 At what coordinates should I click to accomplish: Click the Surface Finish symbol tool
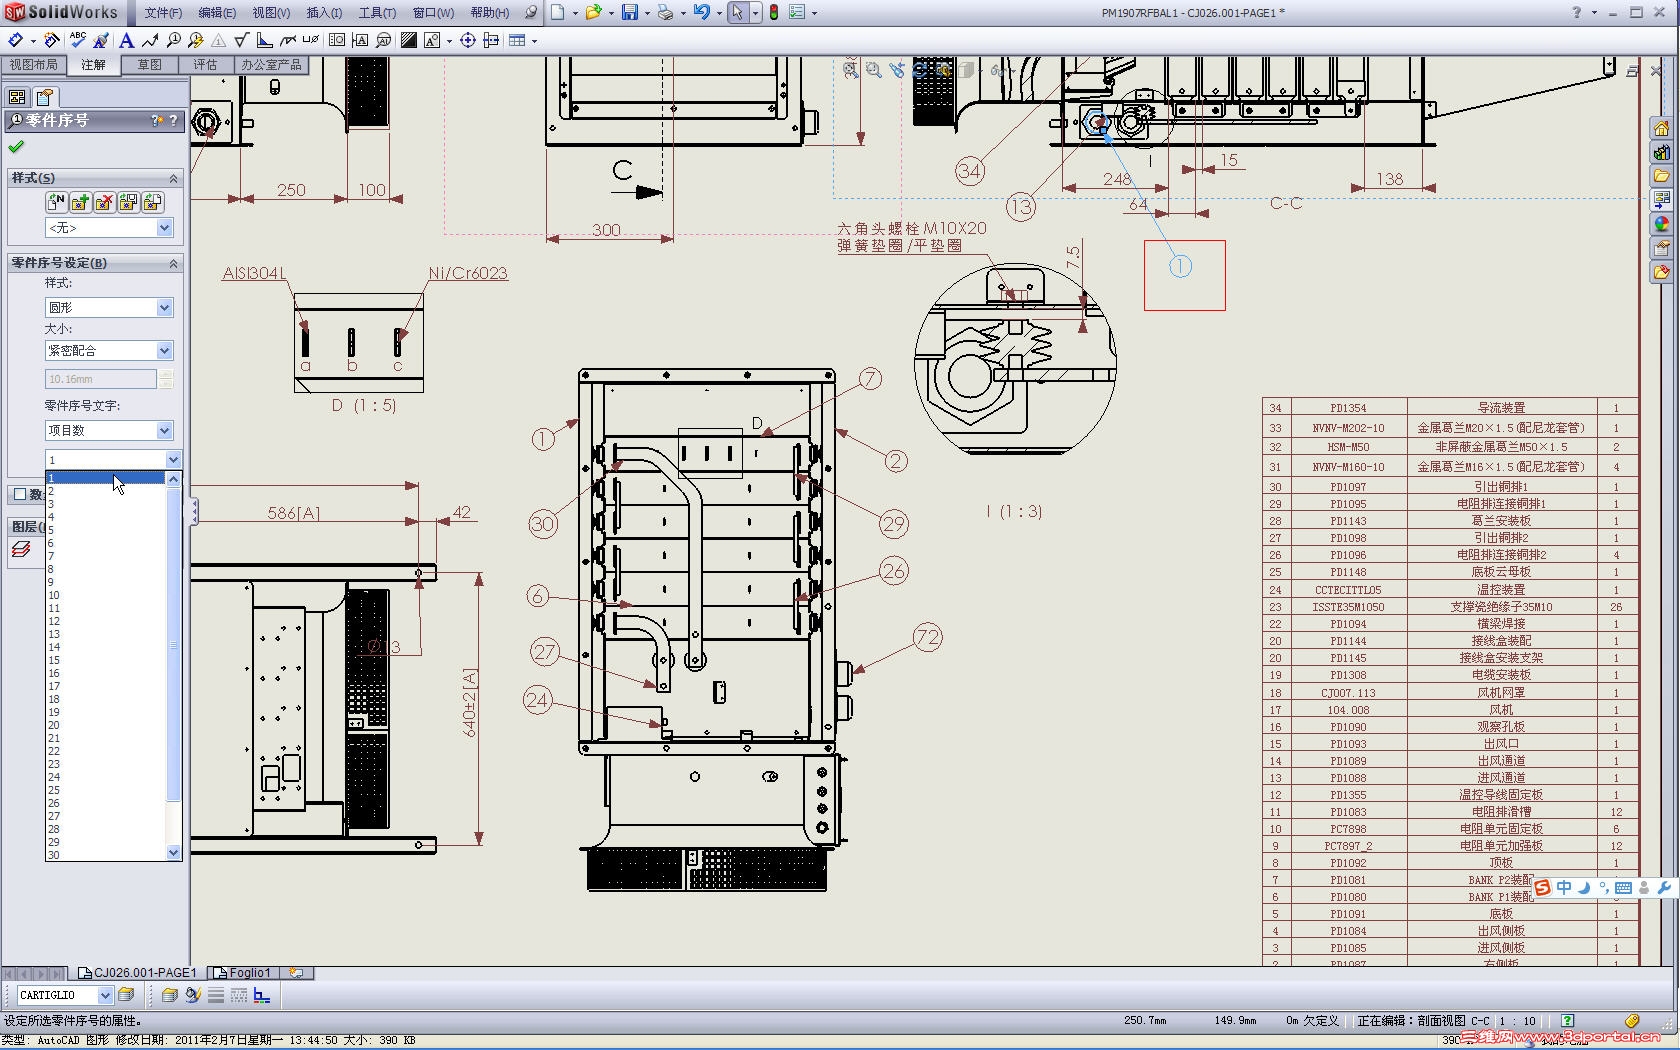[x=241, y=40]
